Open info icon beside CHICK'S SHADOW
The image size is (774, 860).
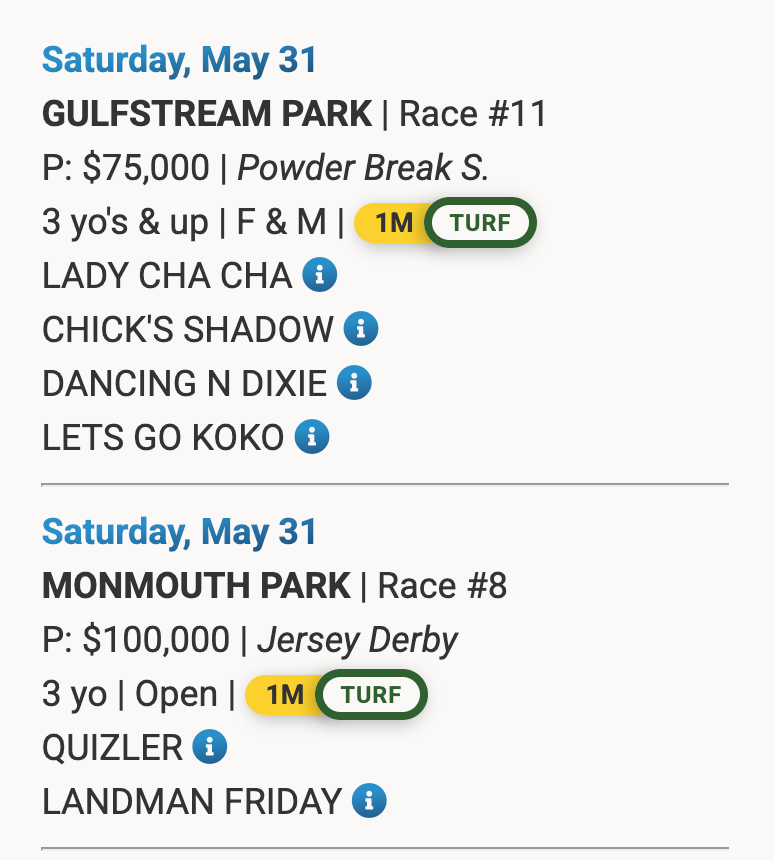click(x=361, y=329)
